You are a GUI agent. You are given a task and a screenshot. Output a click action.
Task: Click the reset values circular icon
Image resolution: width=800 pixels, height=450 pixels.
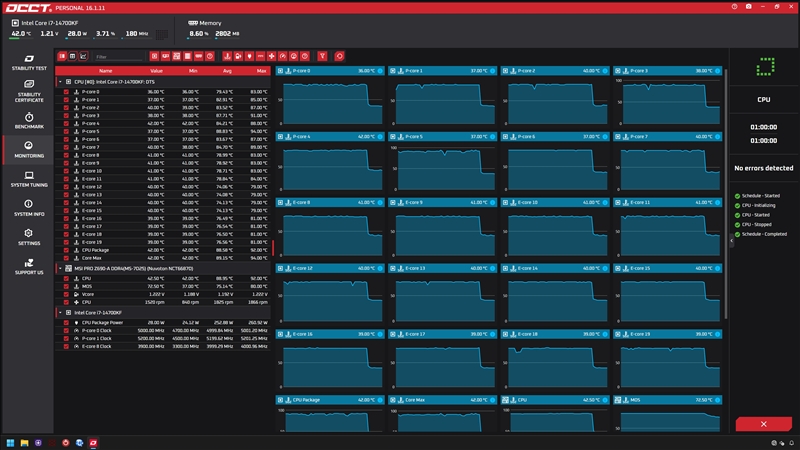point(339,56)
